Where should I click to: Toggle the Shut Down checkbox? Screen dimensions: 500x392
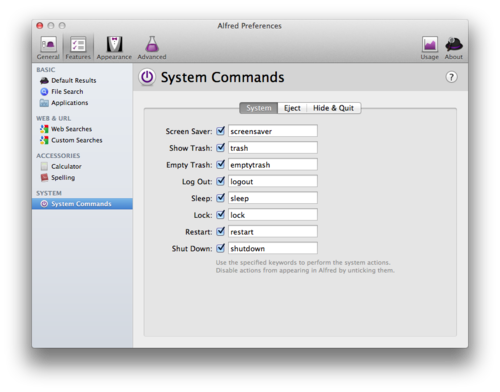coord(221,248)
